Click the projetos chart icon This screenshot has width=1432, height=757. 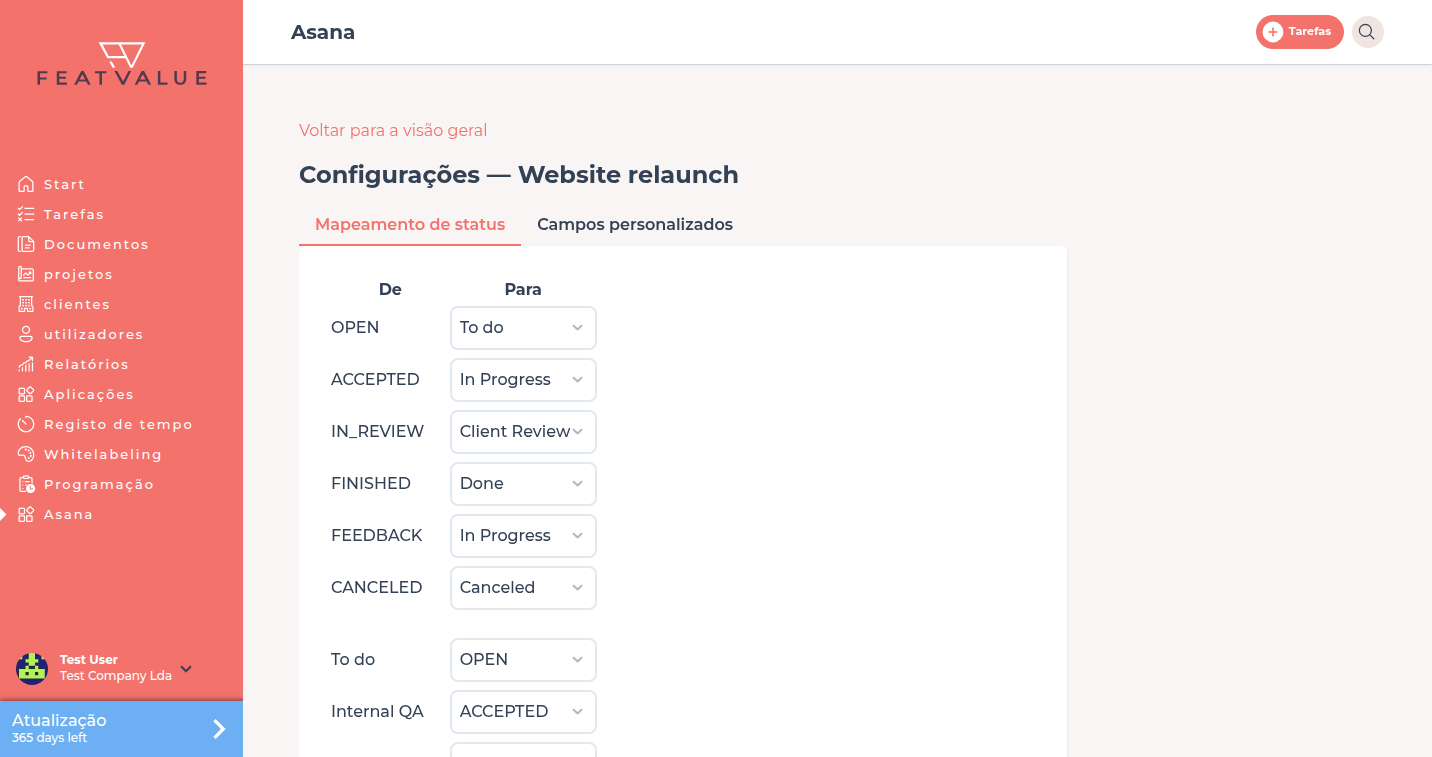pyautogui.click(x=26, y=274)
